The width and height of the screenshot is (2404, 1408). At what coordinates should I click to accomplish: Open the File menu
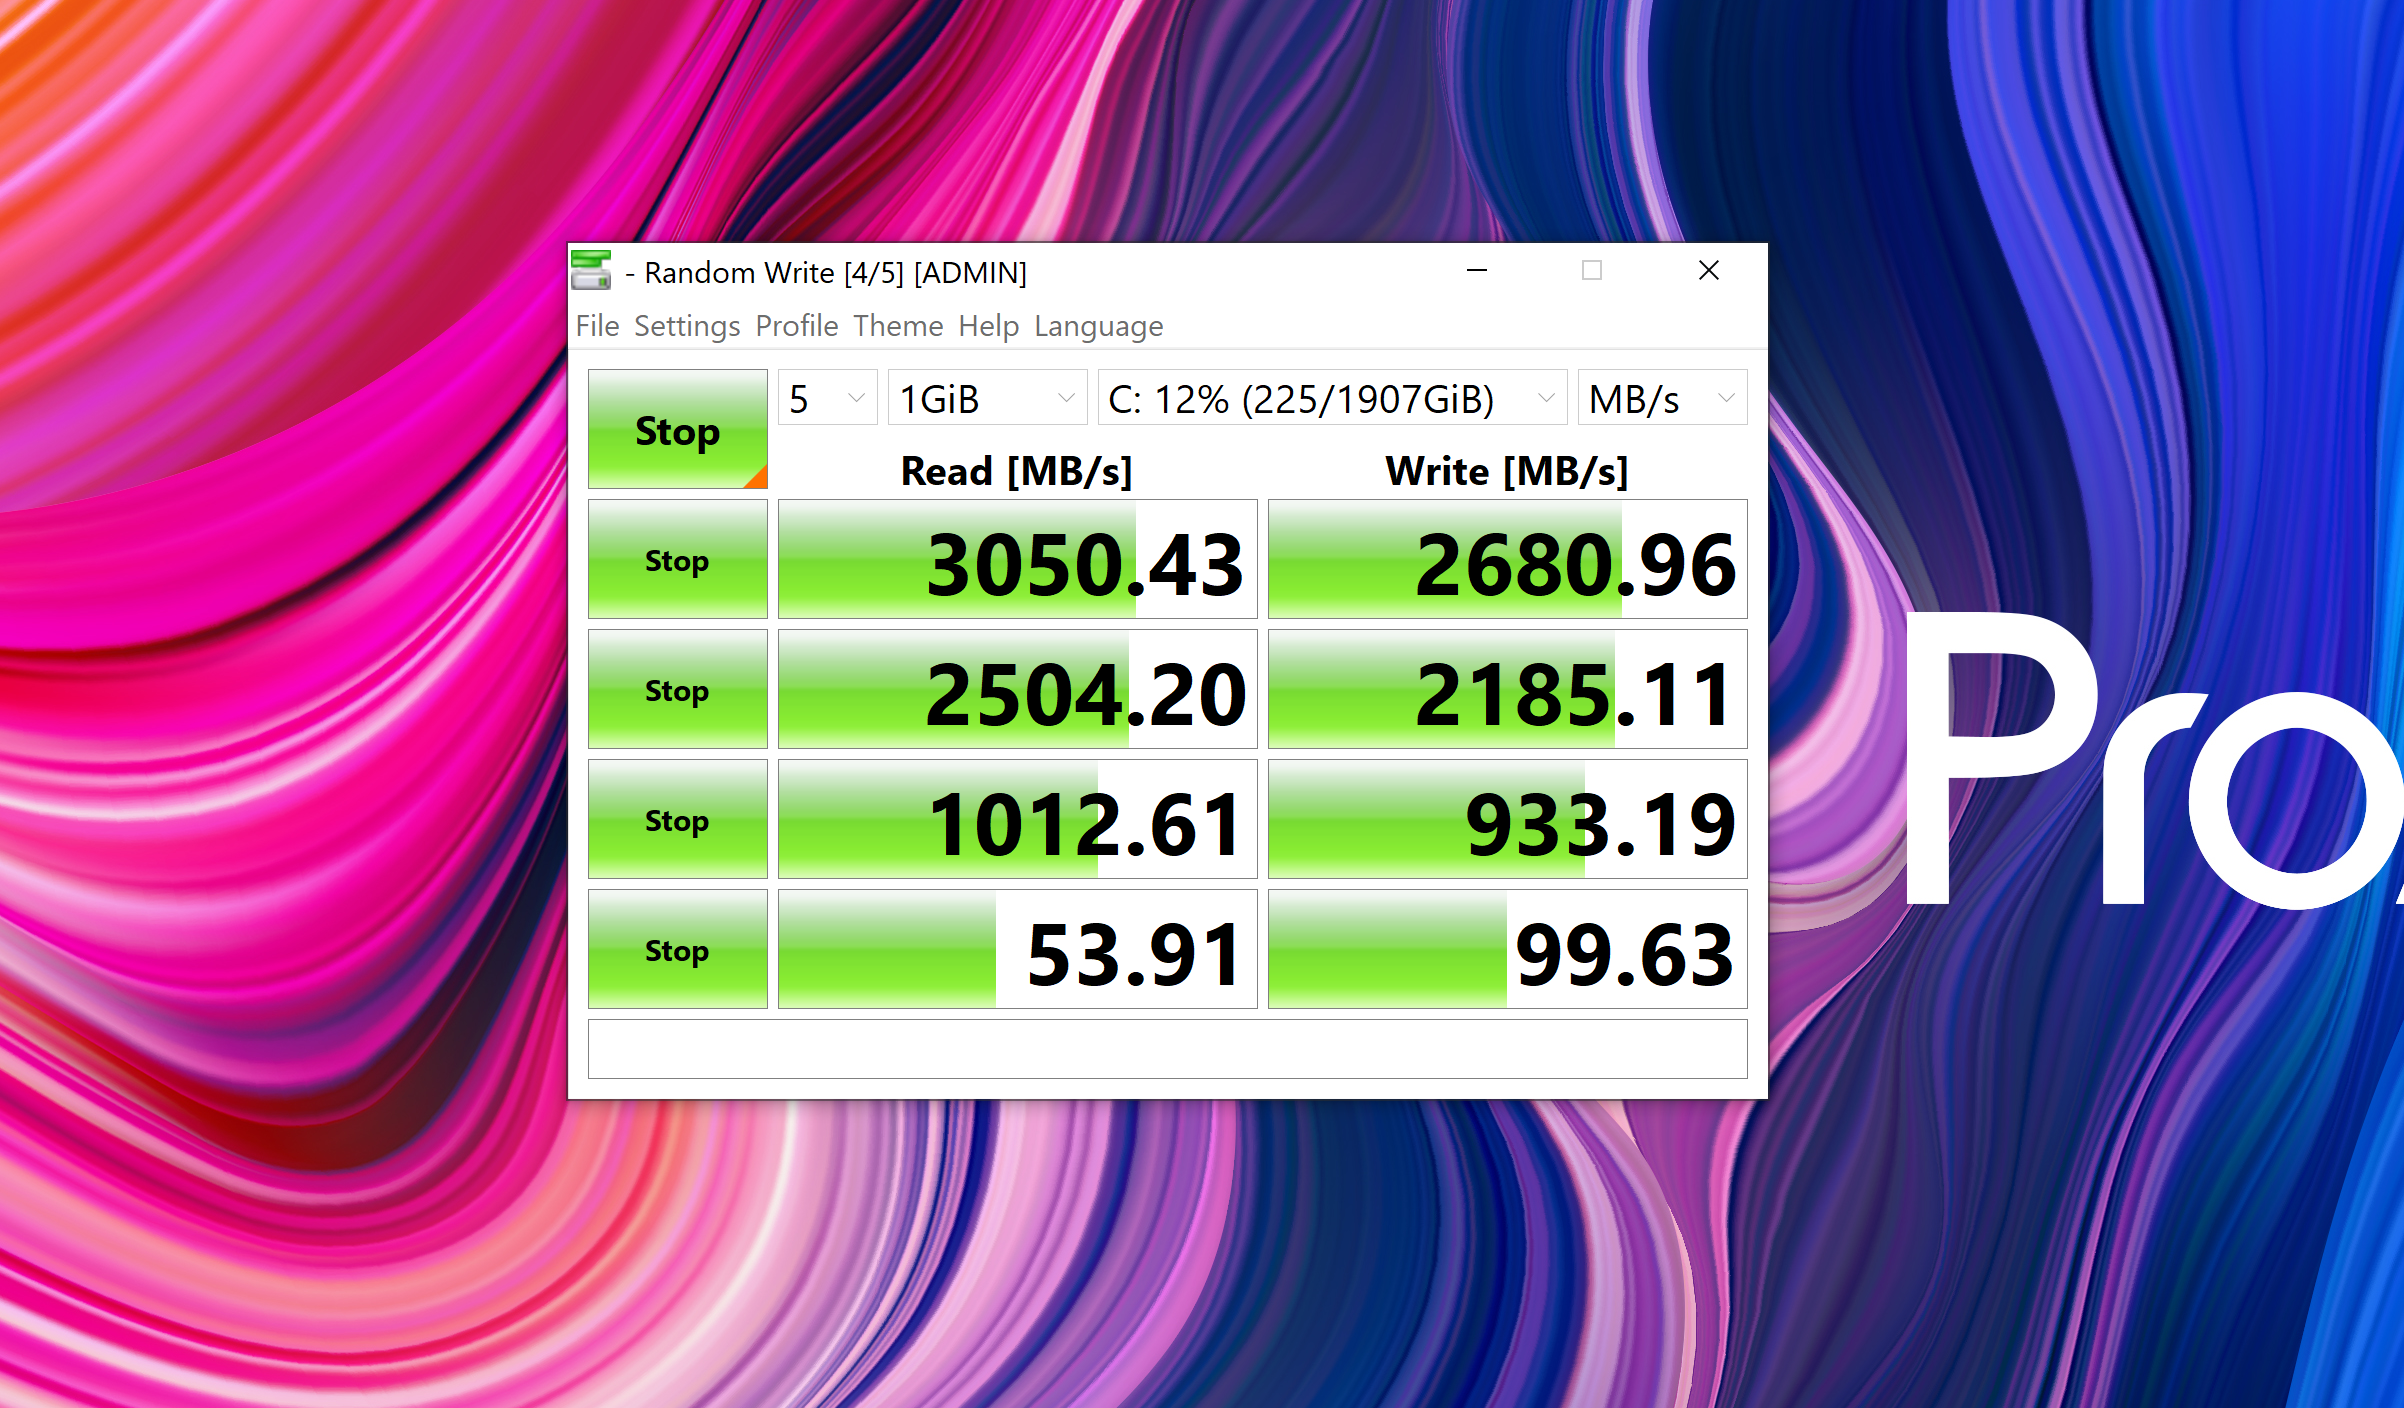[x=597, y=326]
